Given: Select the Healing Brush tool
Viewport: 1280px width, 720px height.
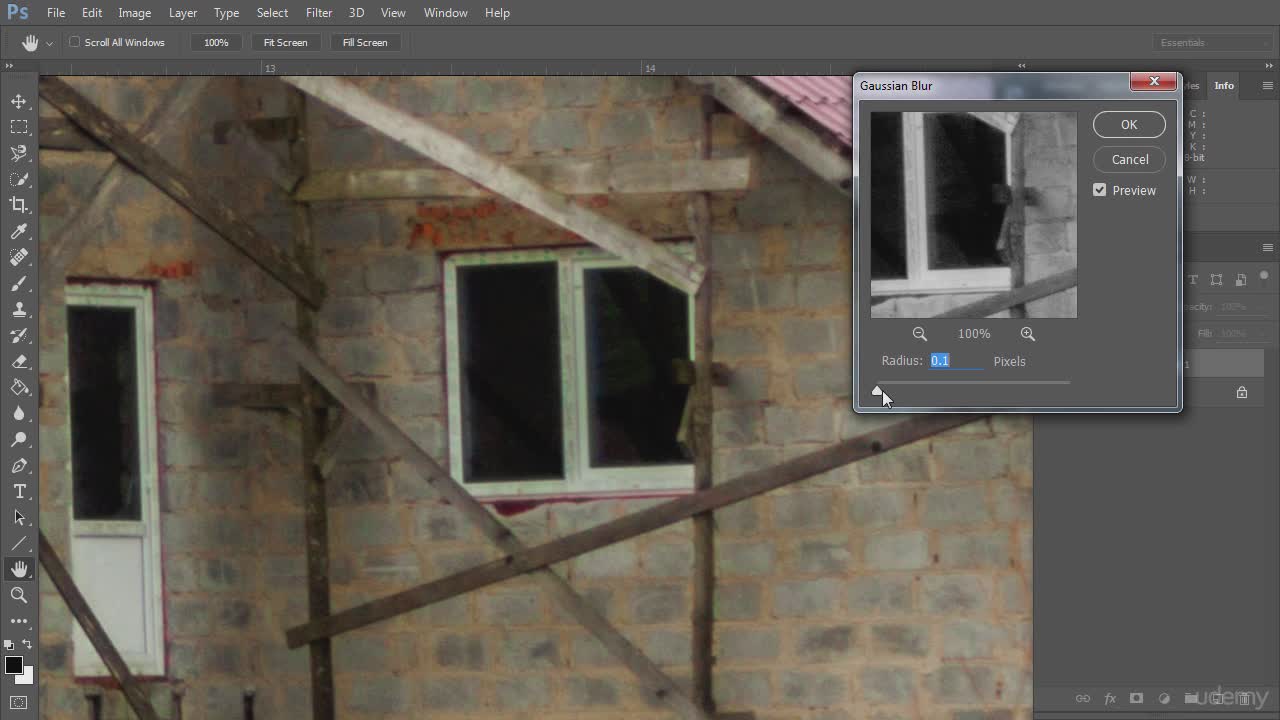Looking at the screenshot, I should [19, 257].
